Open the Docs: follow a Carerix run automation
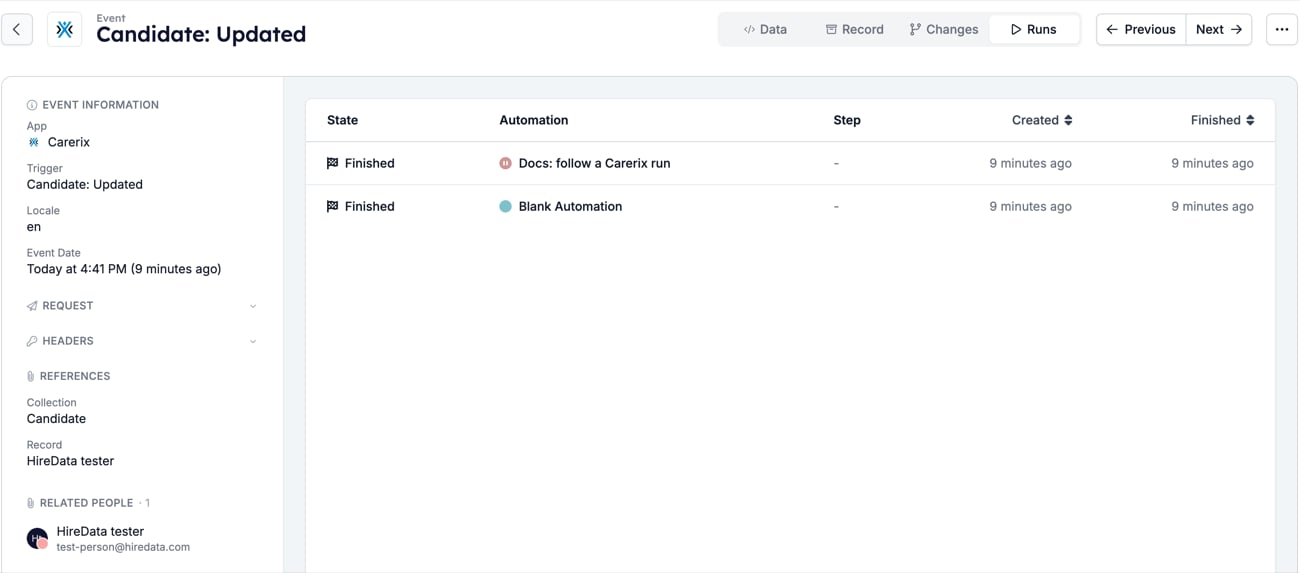This screenshot has height=573, width=1300. (x=594, y=163)
